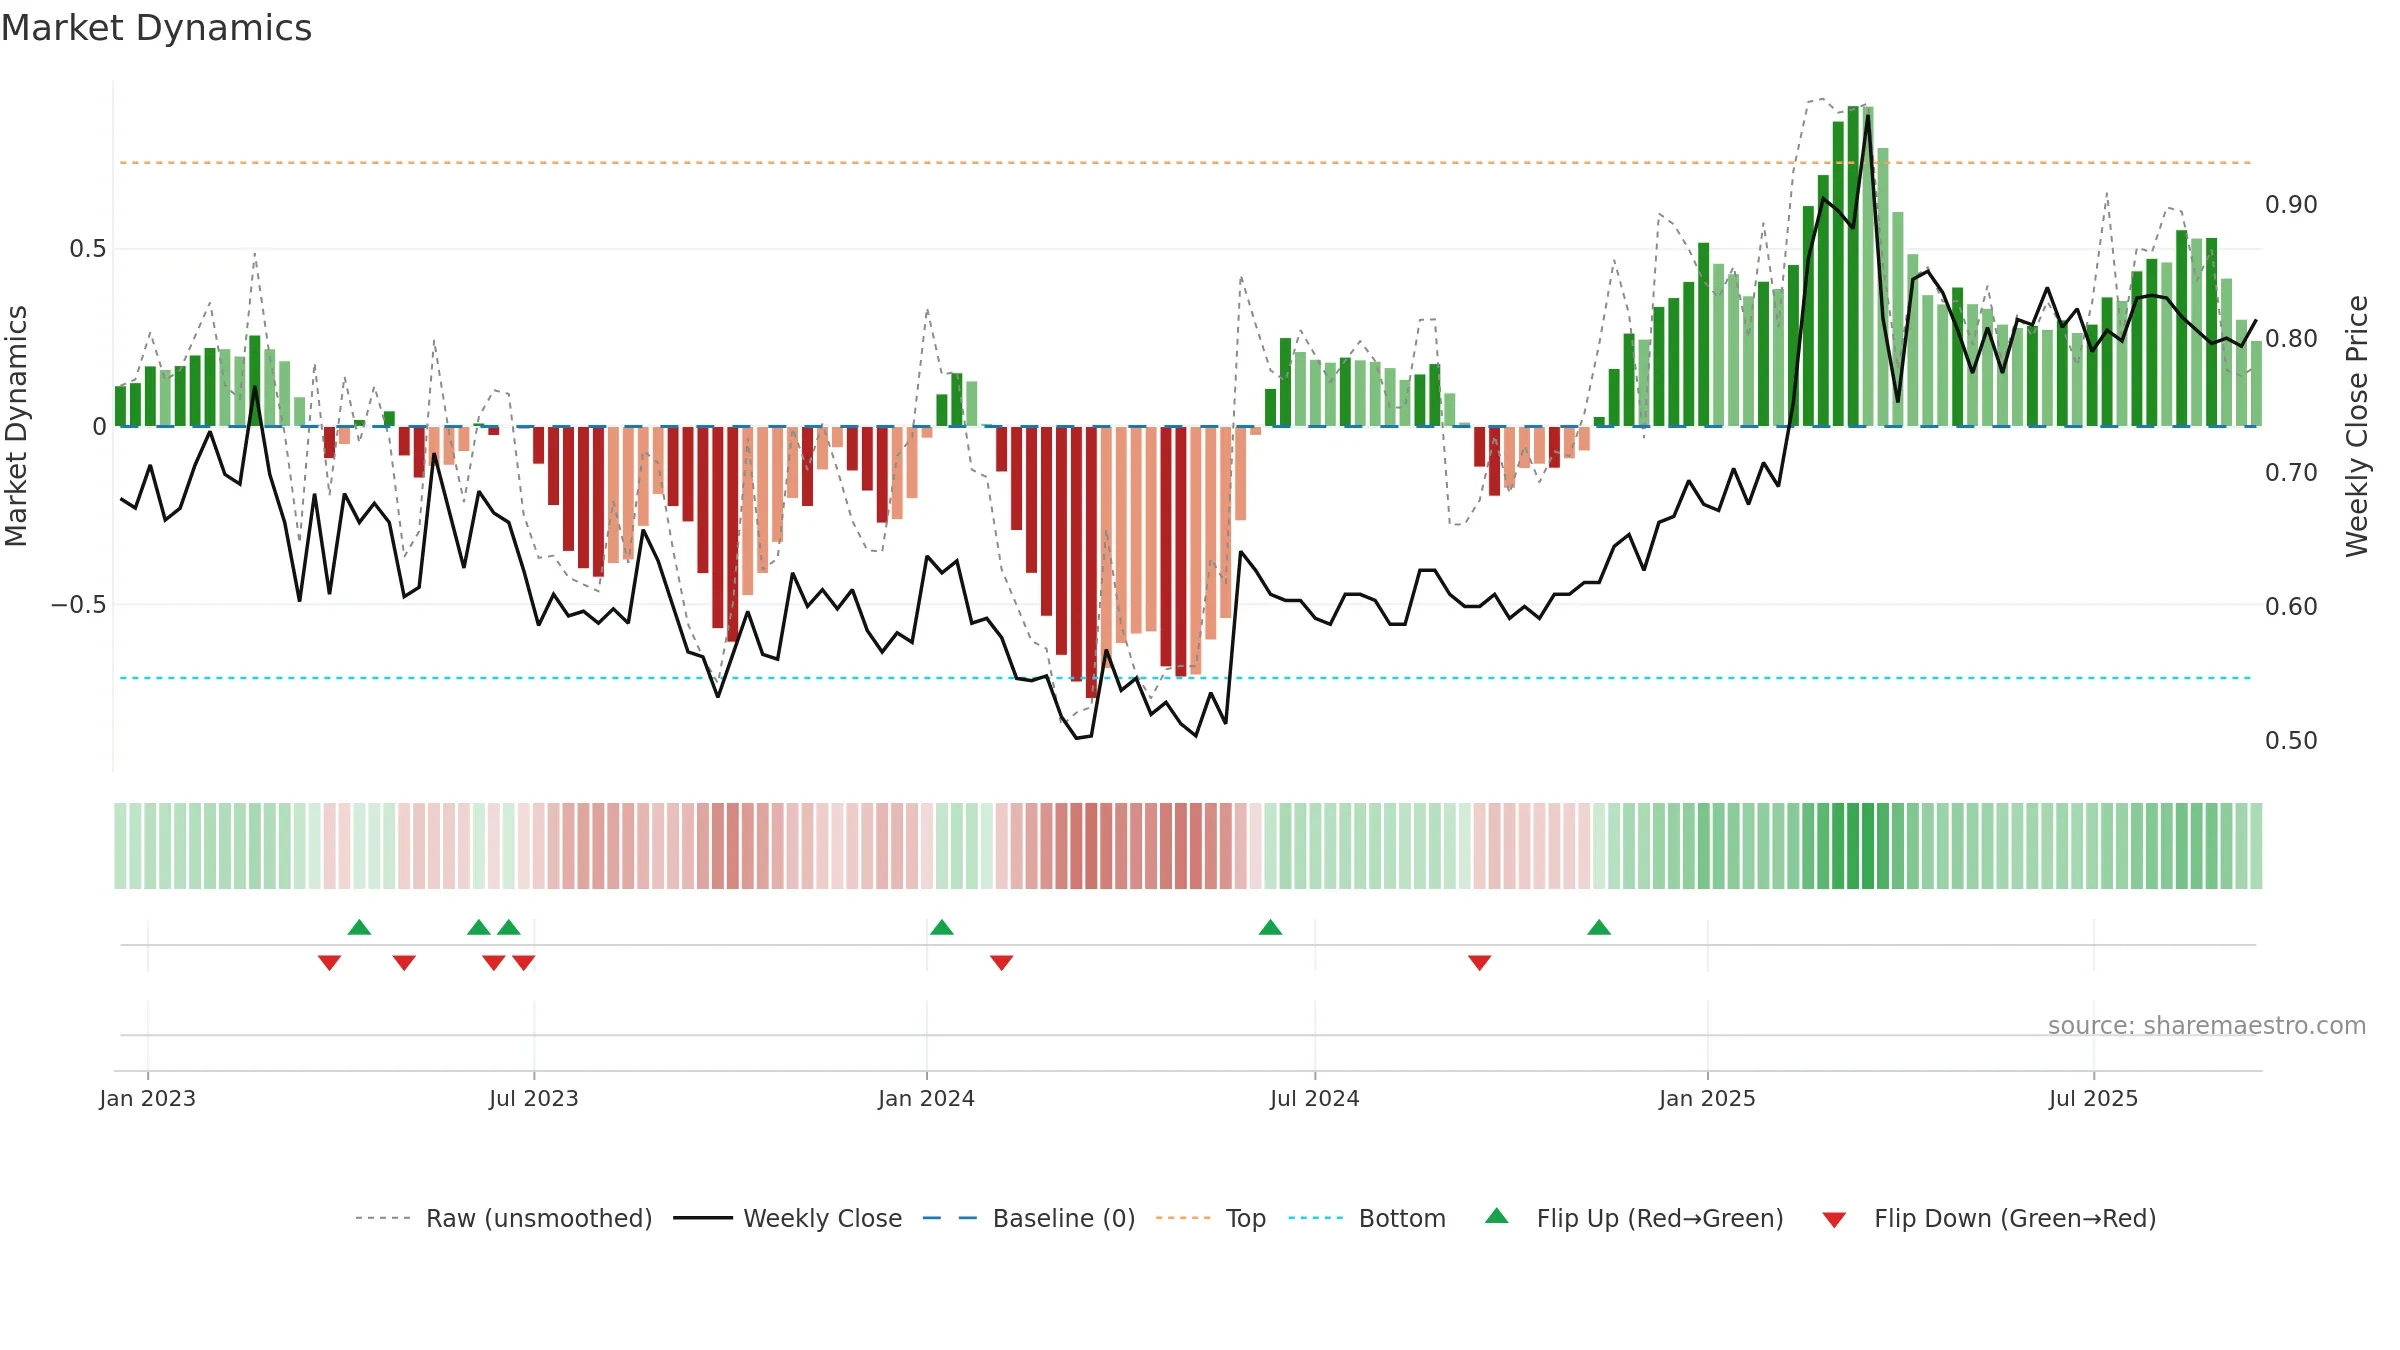Click the right axis '0.60' price label
This screenshot has width=2400, height=1350.
coord(2291,607)
